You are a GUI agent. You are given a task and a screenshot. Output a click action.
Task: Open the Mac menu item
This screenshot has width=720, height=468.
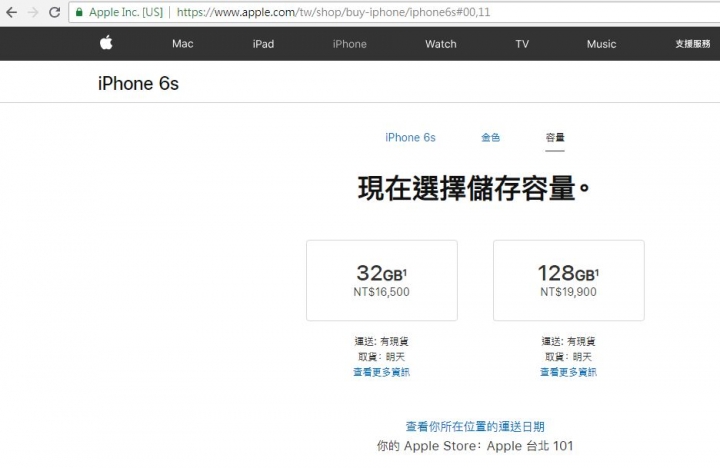click(182, 44)
